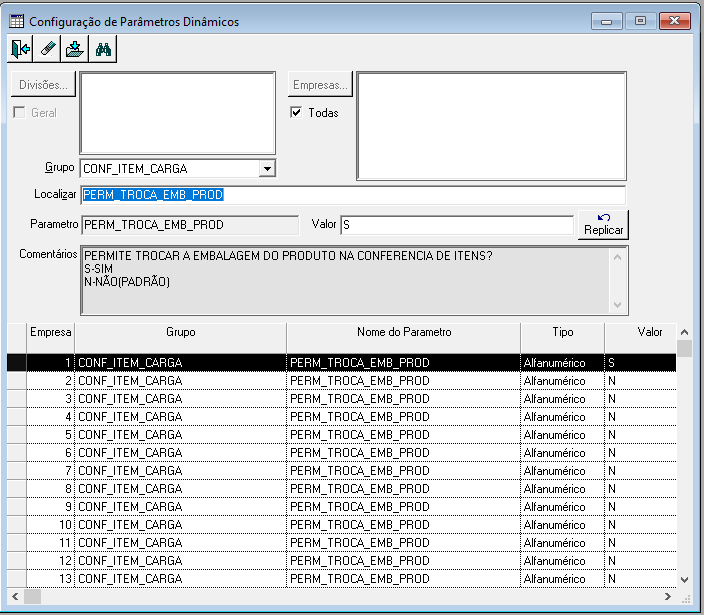Click the Empresa column header

tap(50, 338)
